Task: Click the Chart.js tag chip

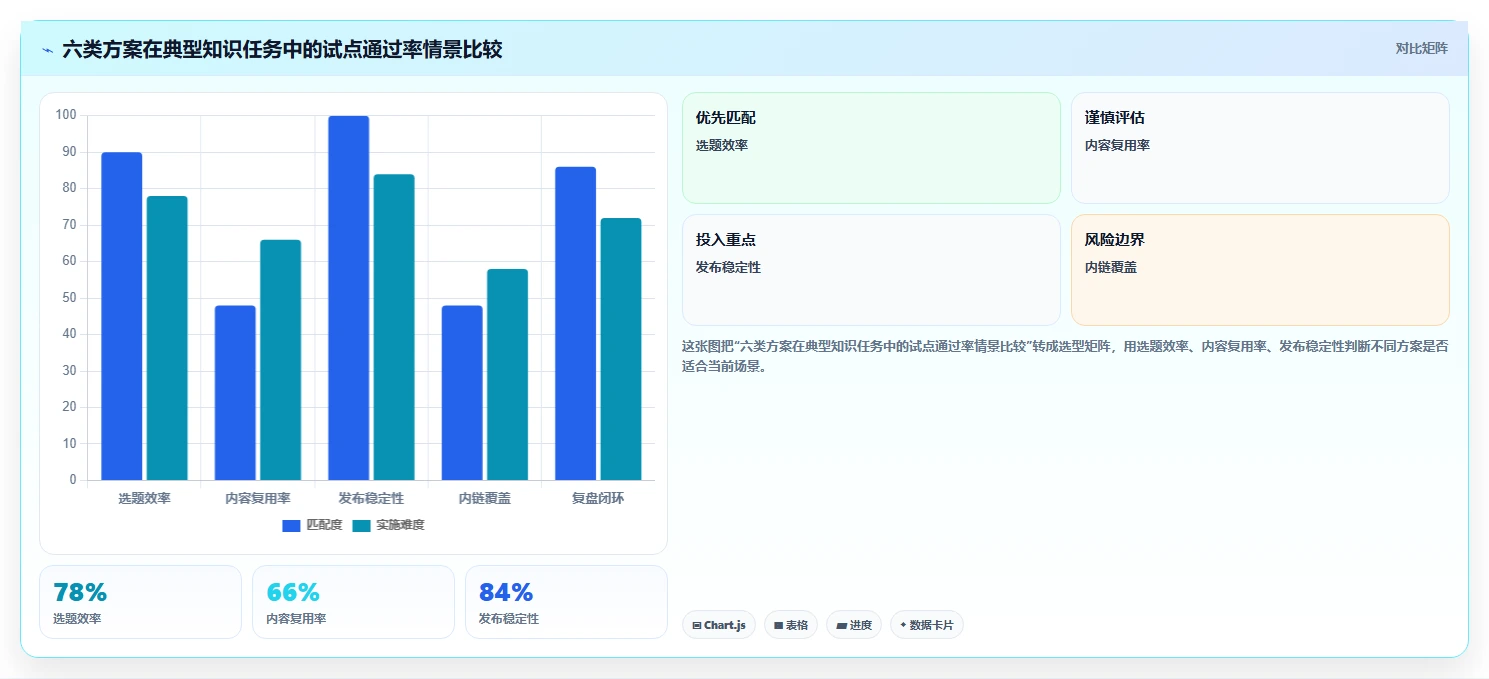Action: click(719, 625)
